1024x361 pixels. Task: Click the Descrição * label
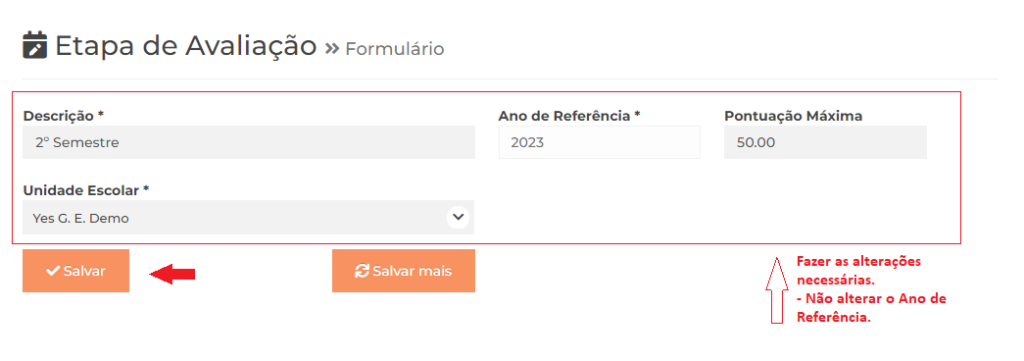point(64,116)
